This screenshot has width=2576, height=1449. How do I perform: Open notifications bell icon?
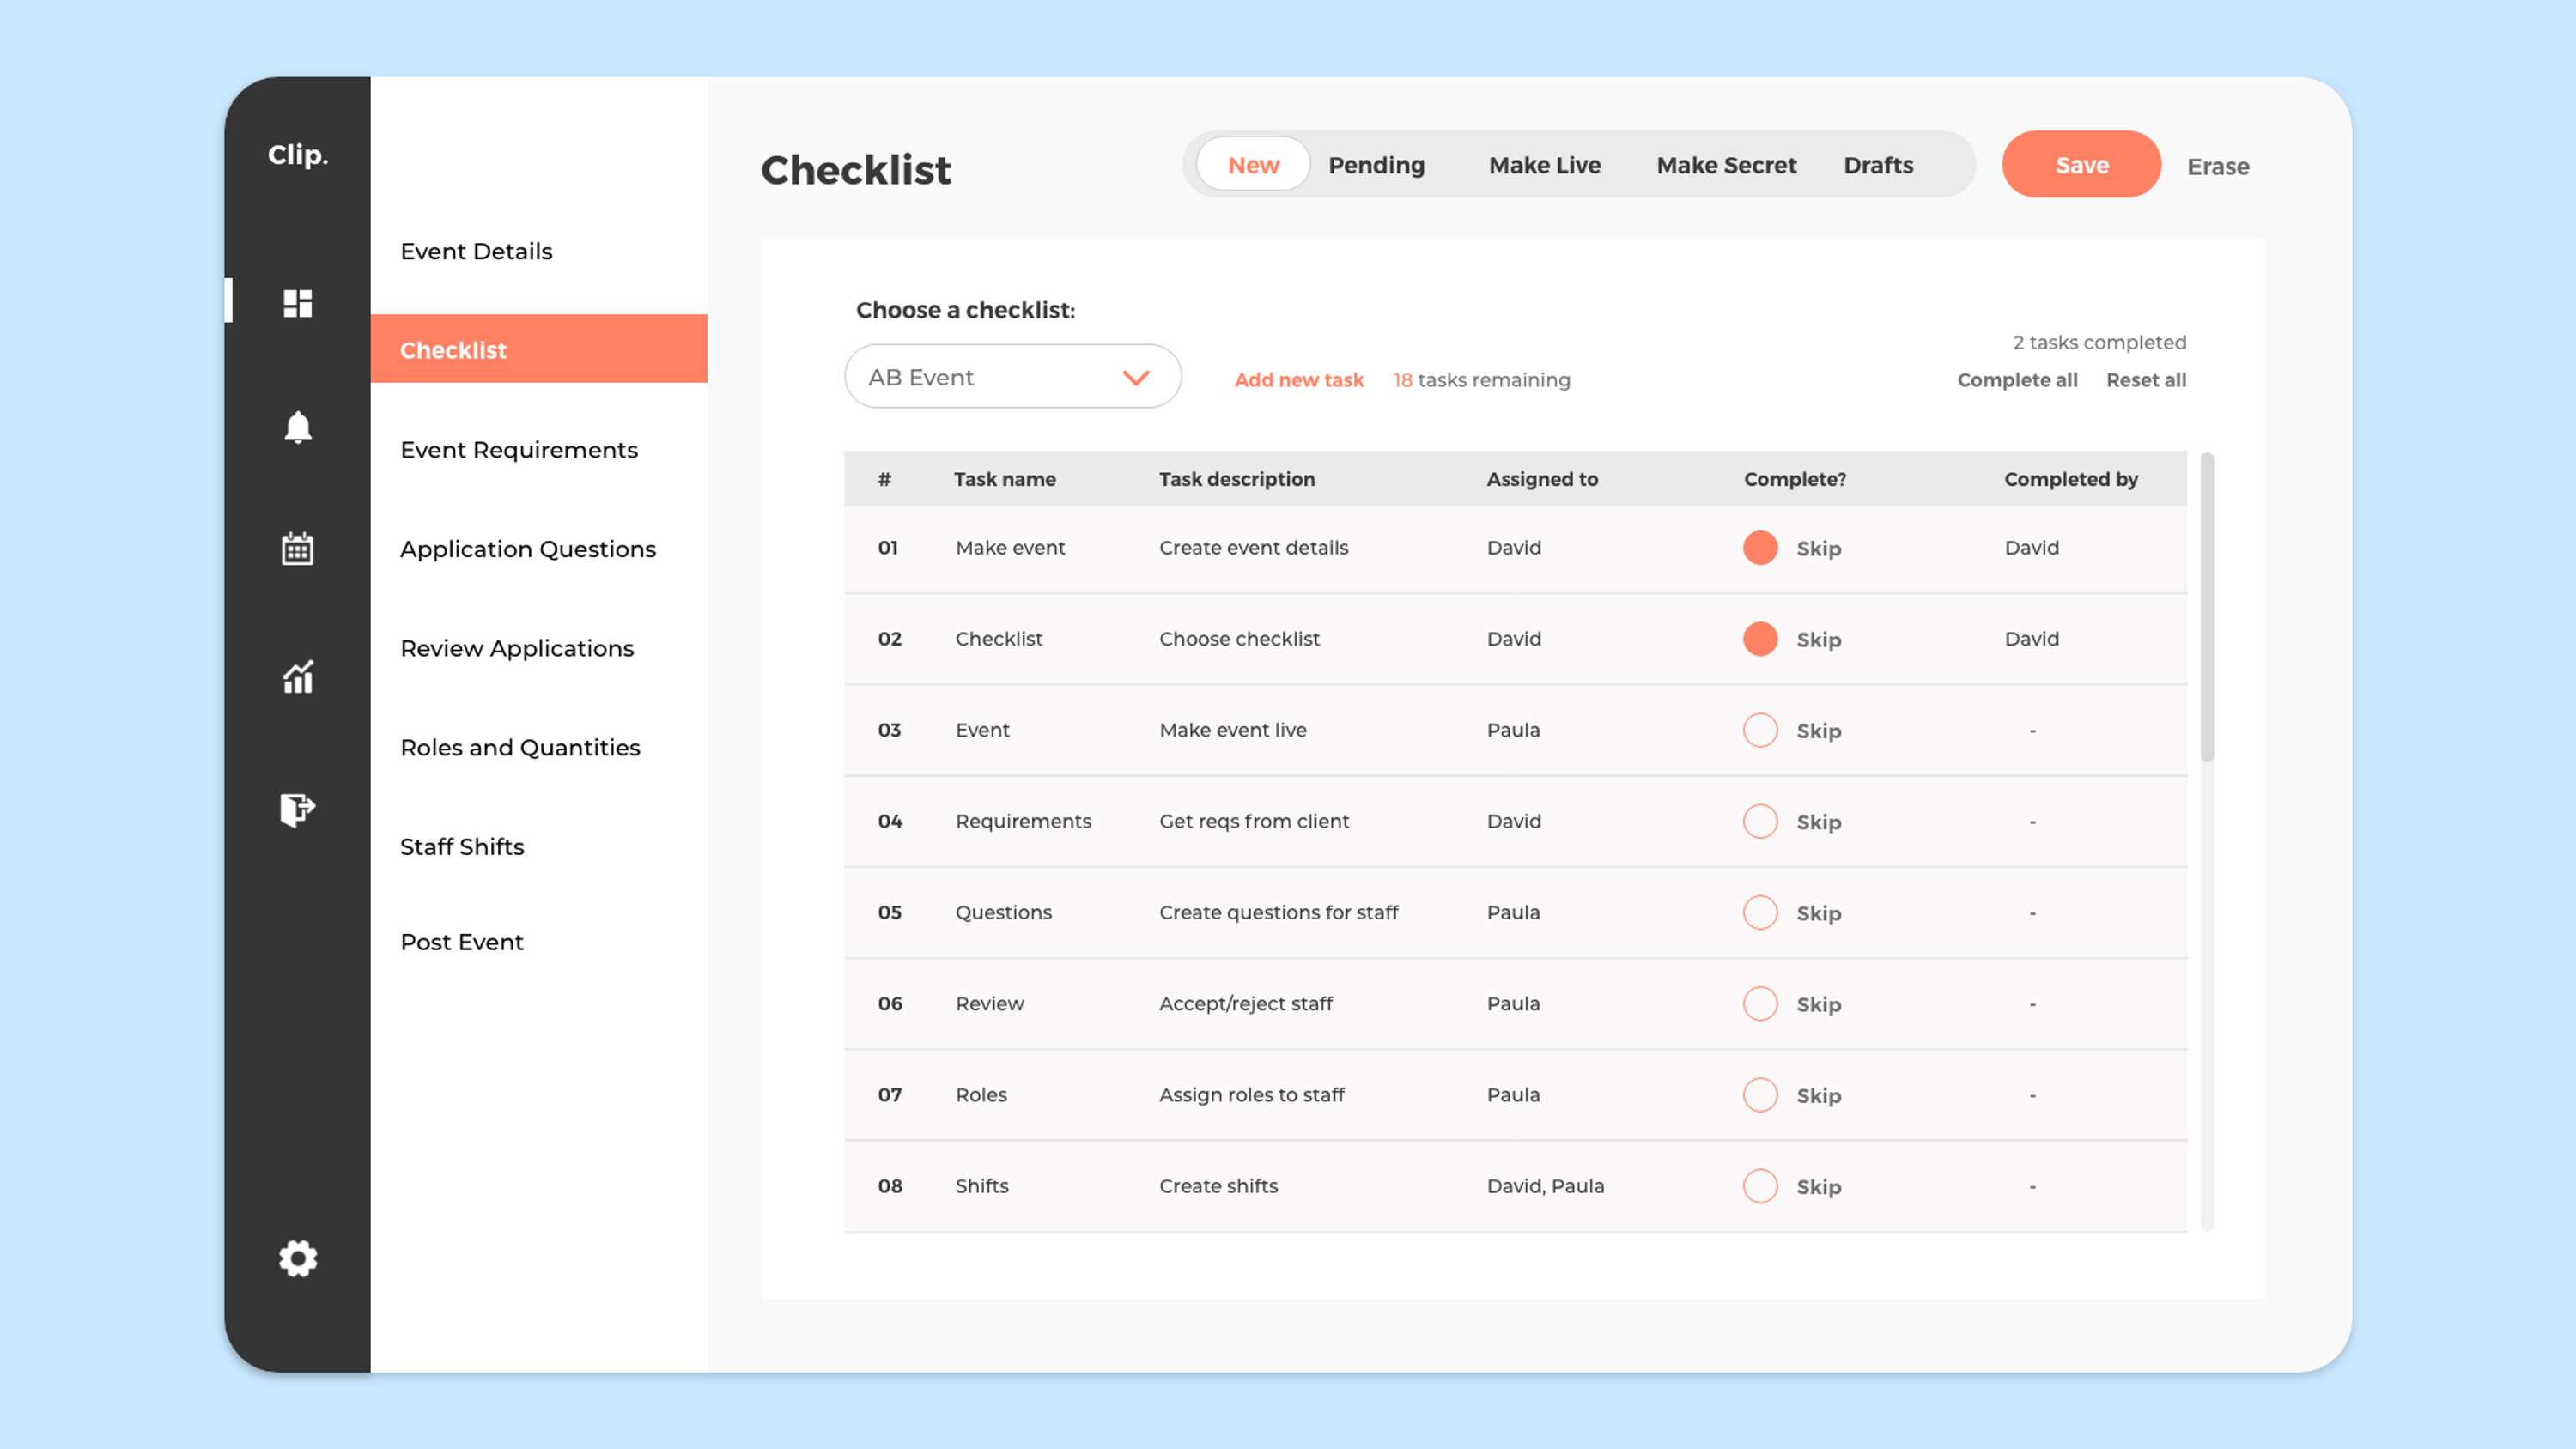297,427
